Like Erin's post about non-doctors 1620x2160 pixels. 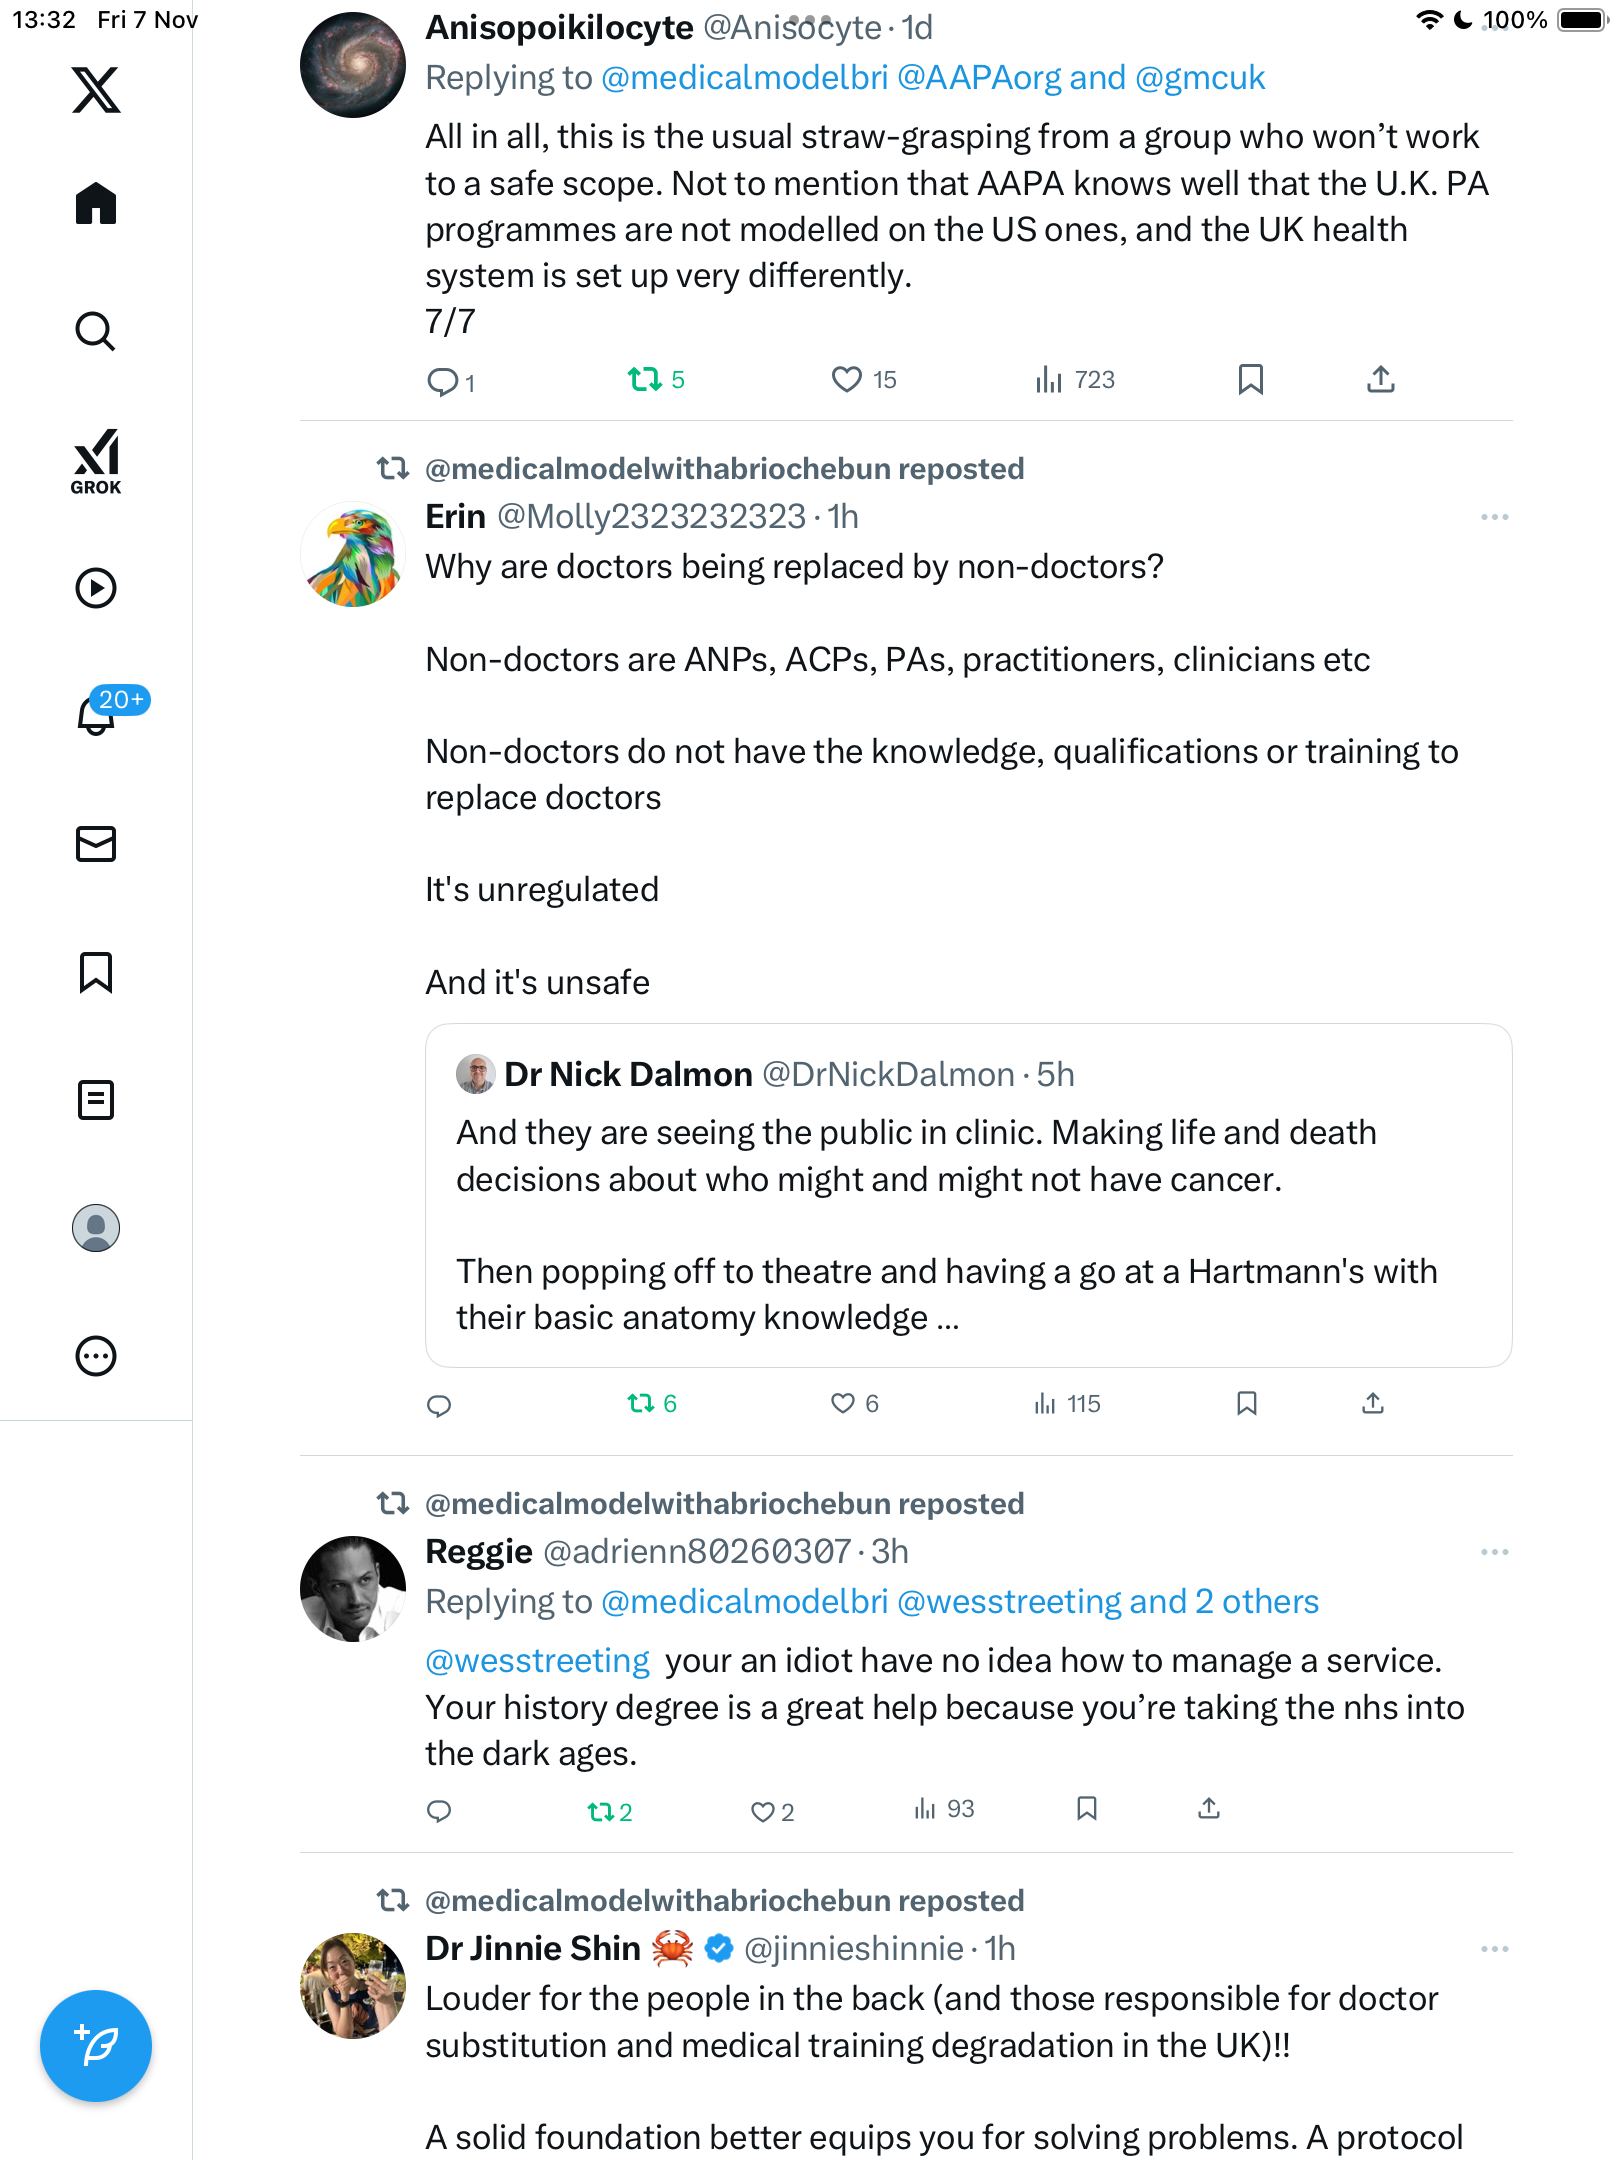[x=843, y=1403]
